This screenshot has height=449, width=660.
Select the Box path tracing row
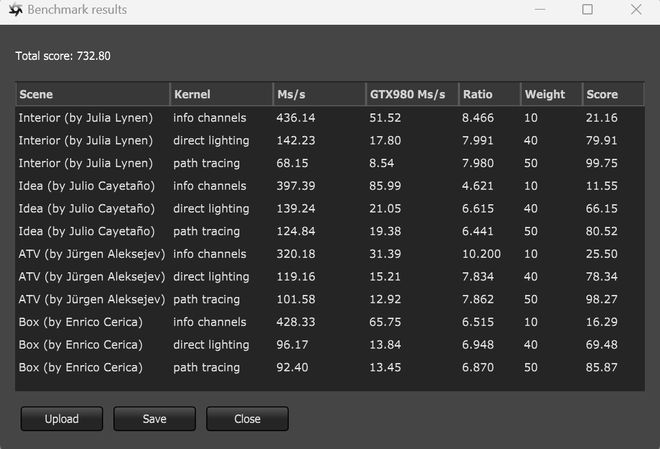coord(330,368)
